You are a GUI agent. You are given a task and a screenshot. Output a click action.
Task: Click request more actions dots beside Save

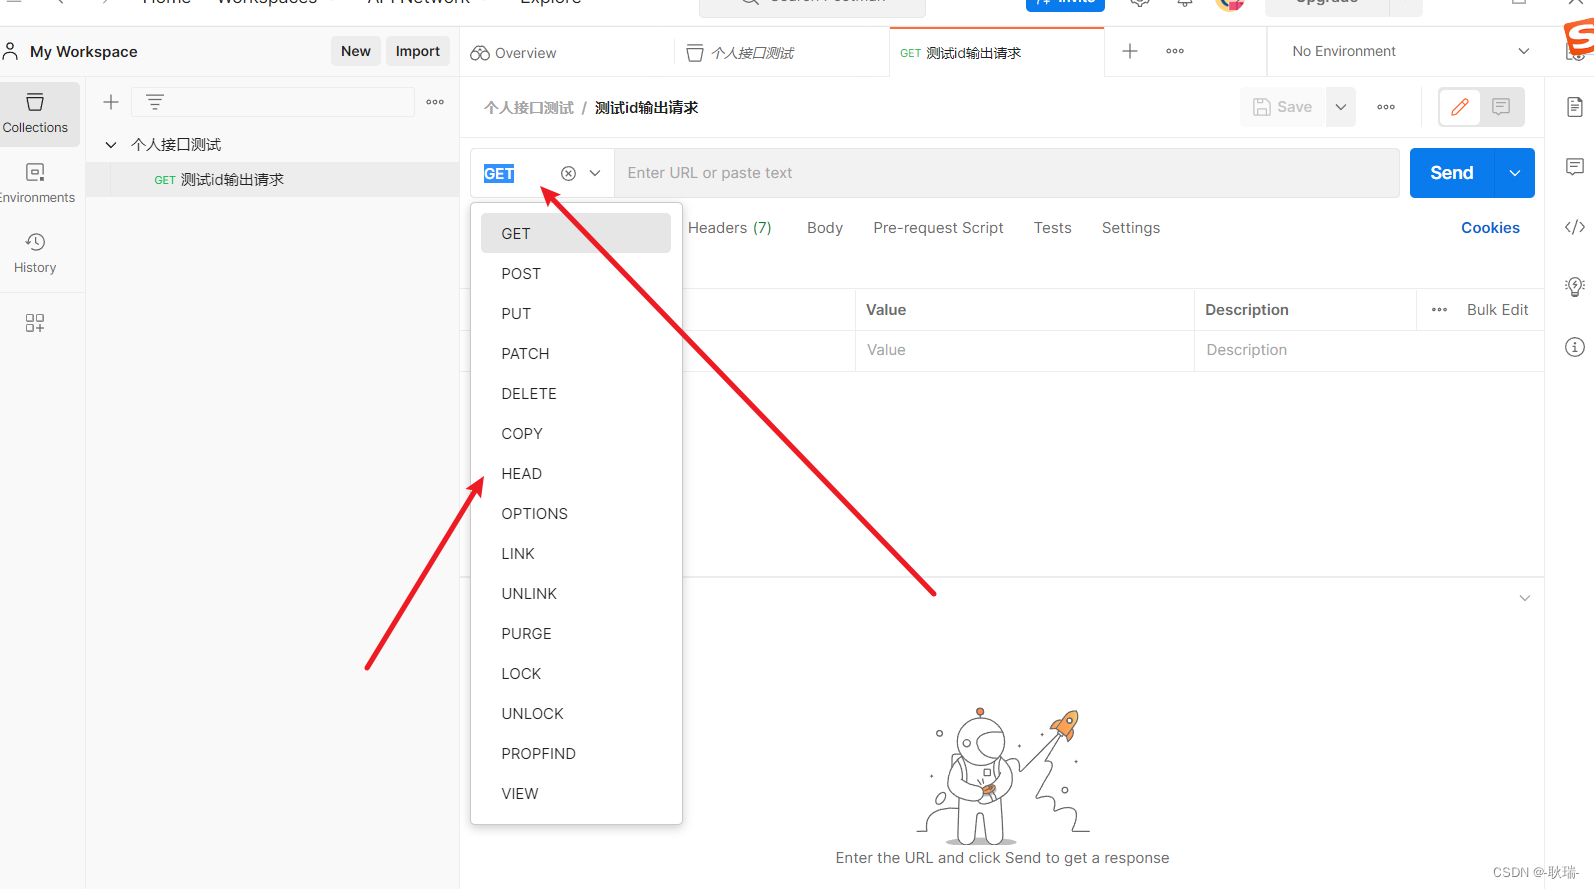click(x=1386, y=107)
